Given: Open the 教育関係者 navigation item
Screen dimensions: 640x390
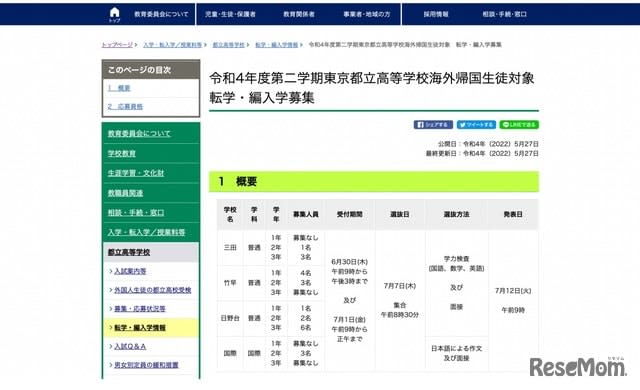Looking at the screenshot, I should coord(299,14).
